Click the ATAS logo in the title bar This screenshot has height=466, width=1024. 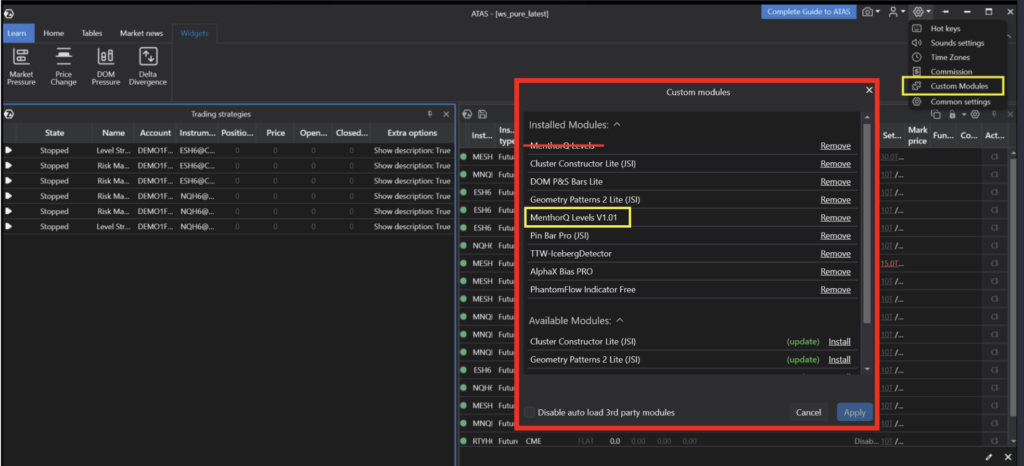click(8, 13)
